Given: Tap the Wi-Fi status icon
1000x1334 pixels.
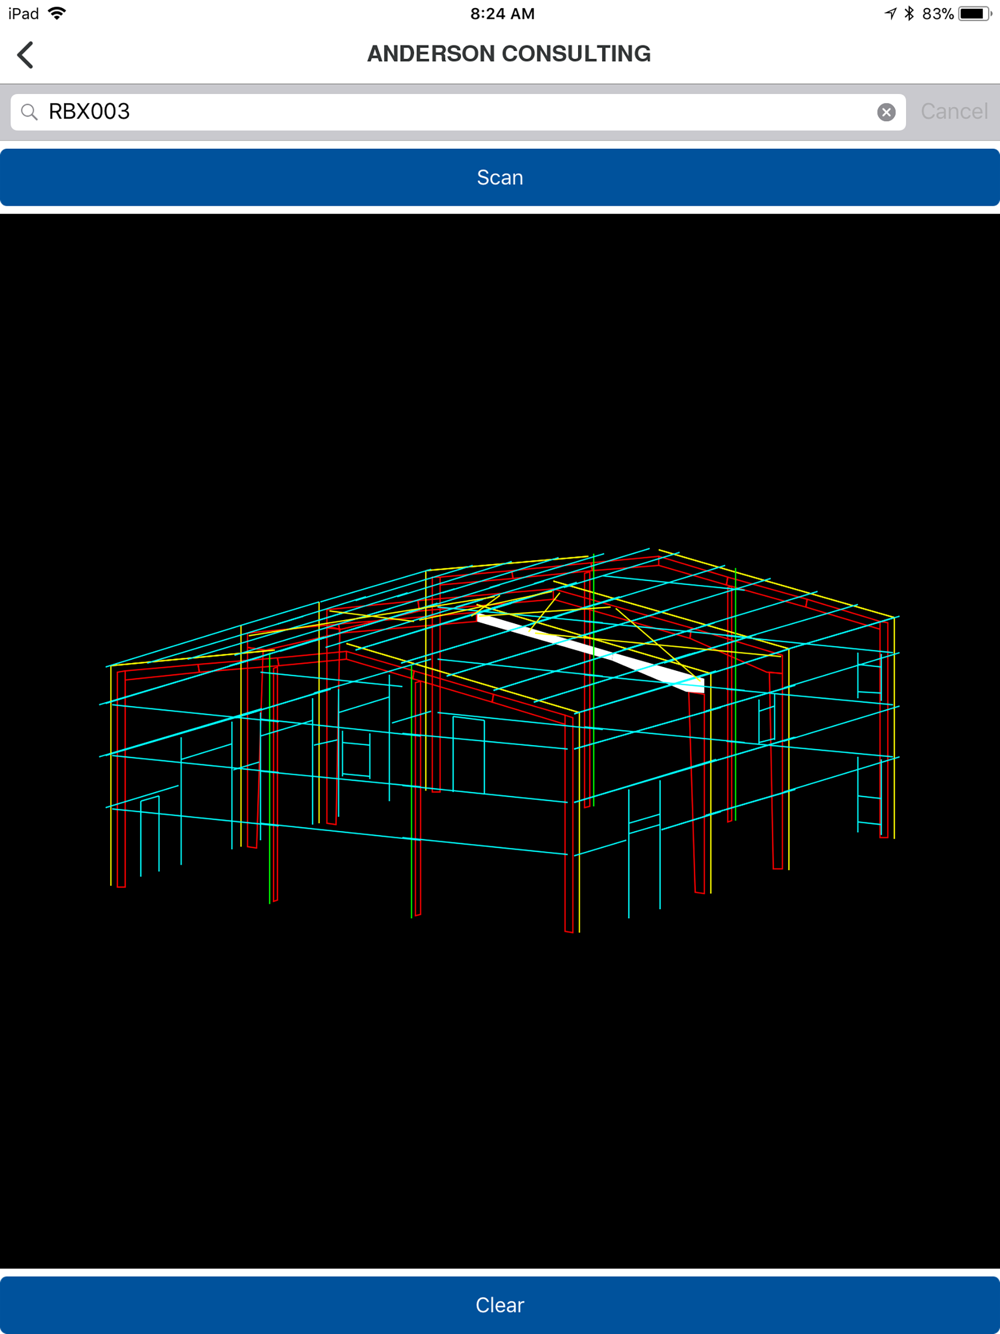Looking at the screenshot, I should 57,13.
